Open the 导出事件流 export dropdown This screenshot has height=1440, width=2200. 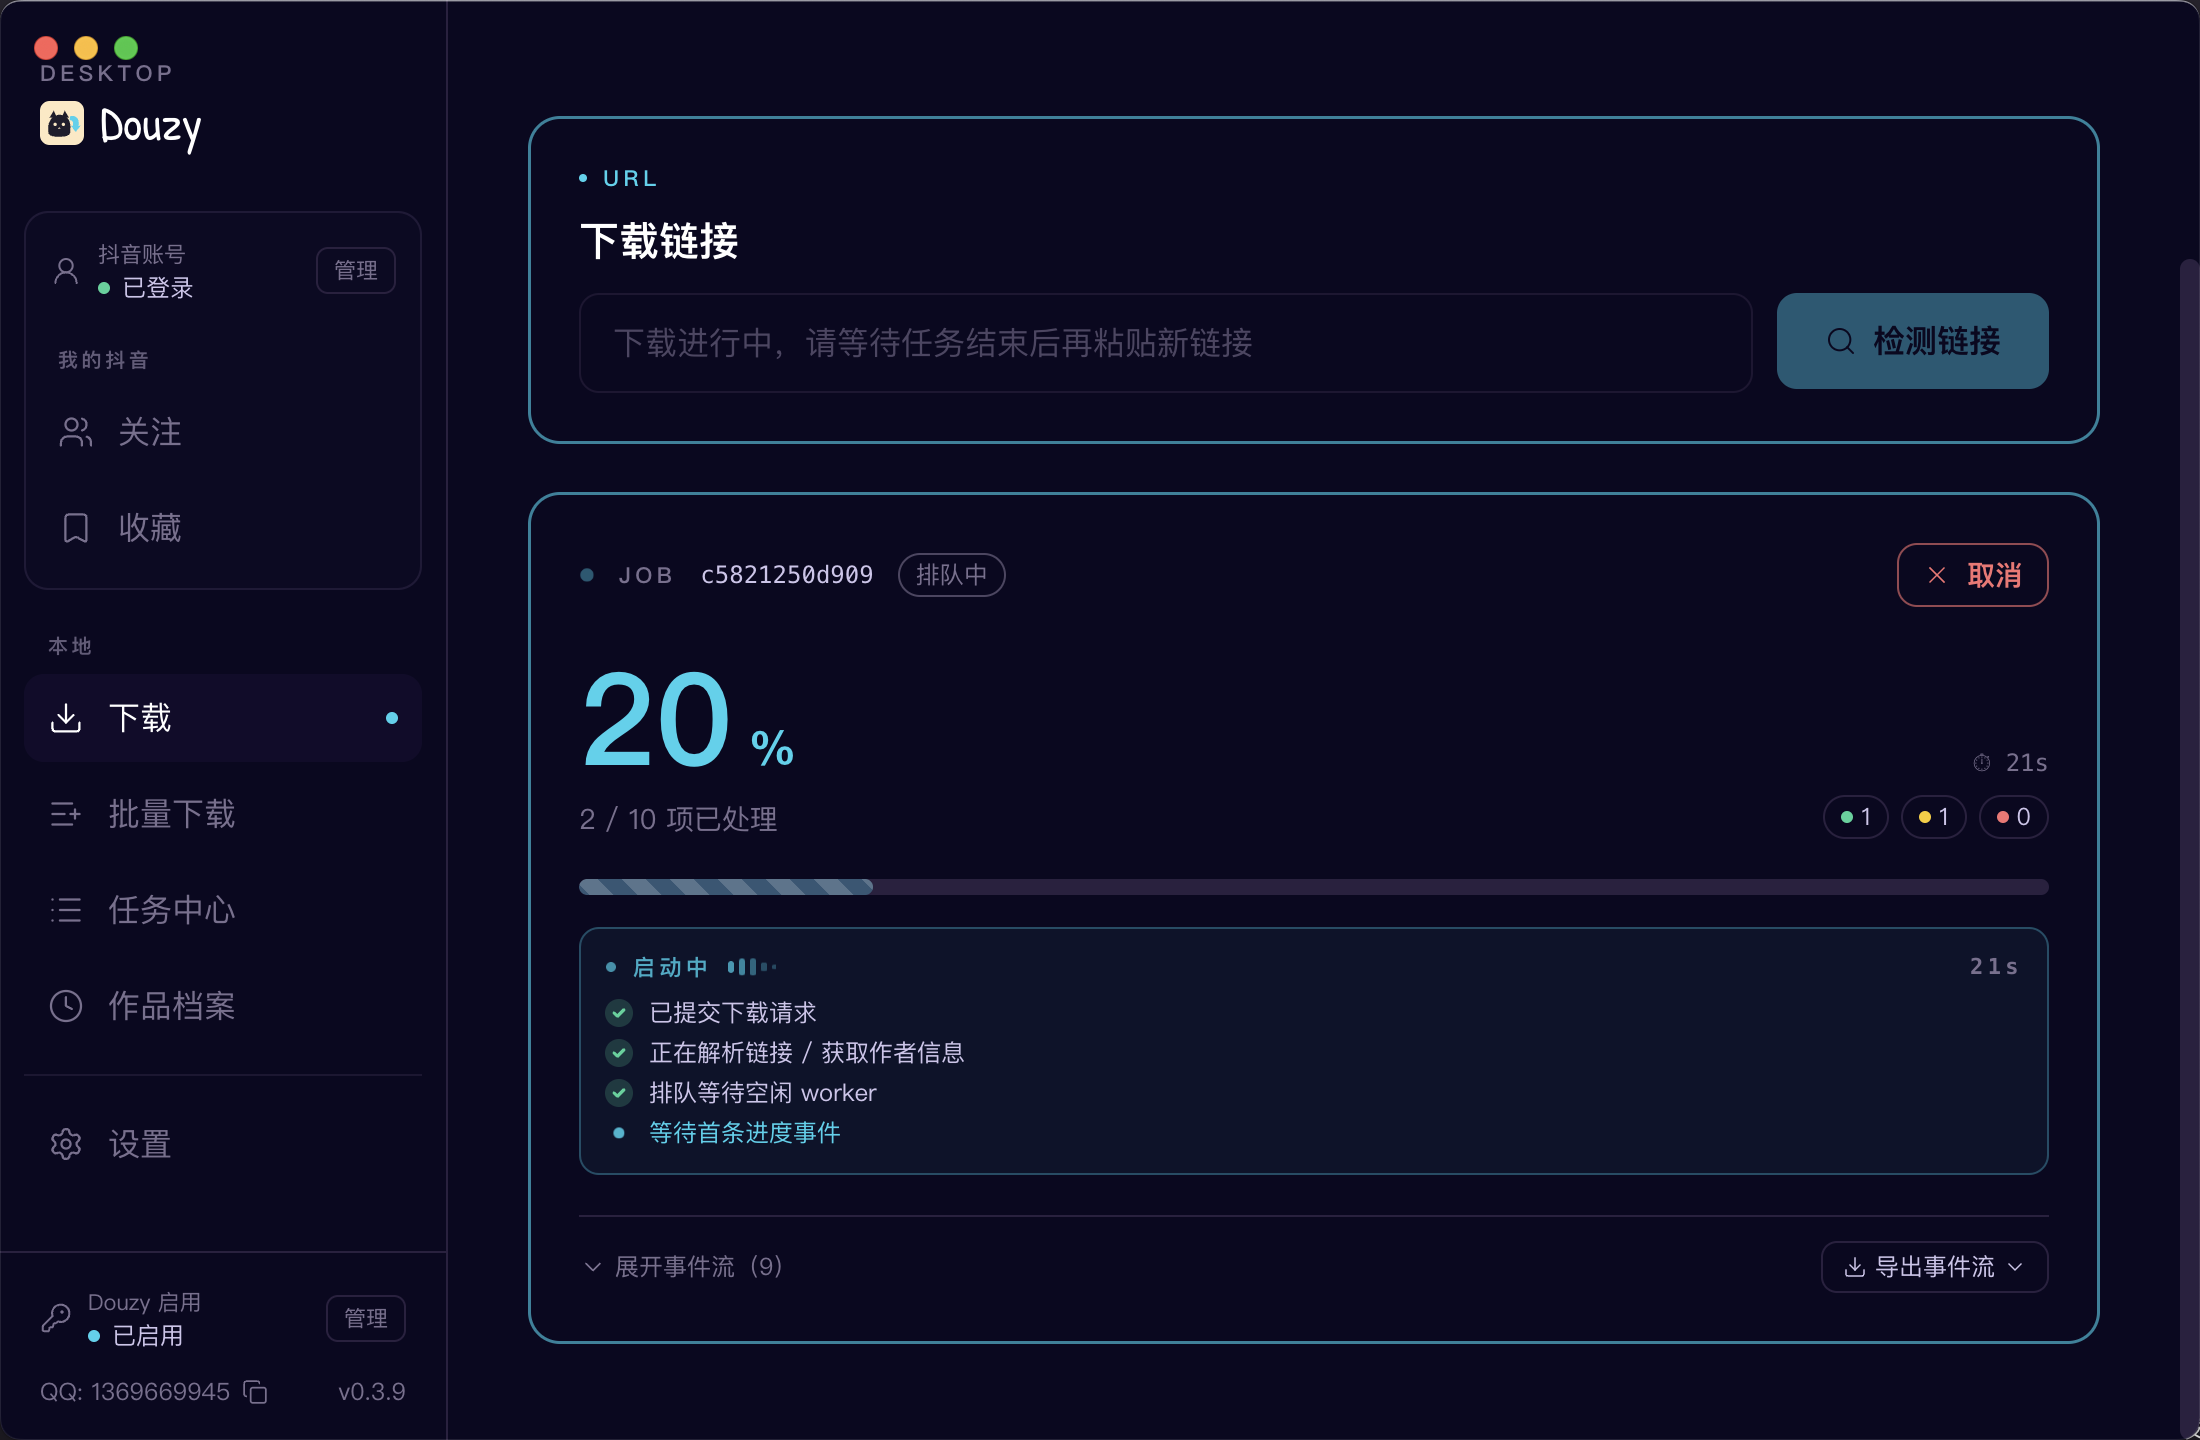click(x=1934, y=1267)
